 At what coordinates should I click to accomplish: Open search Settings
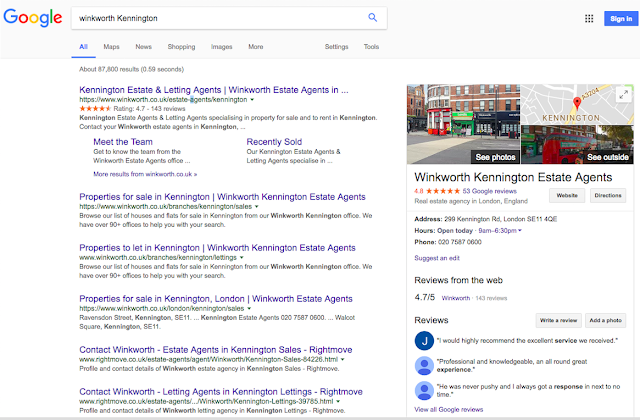point(336,47)
